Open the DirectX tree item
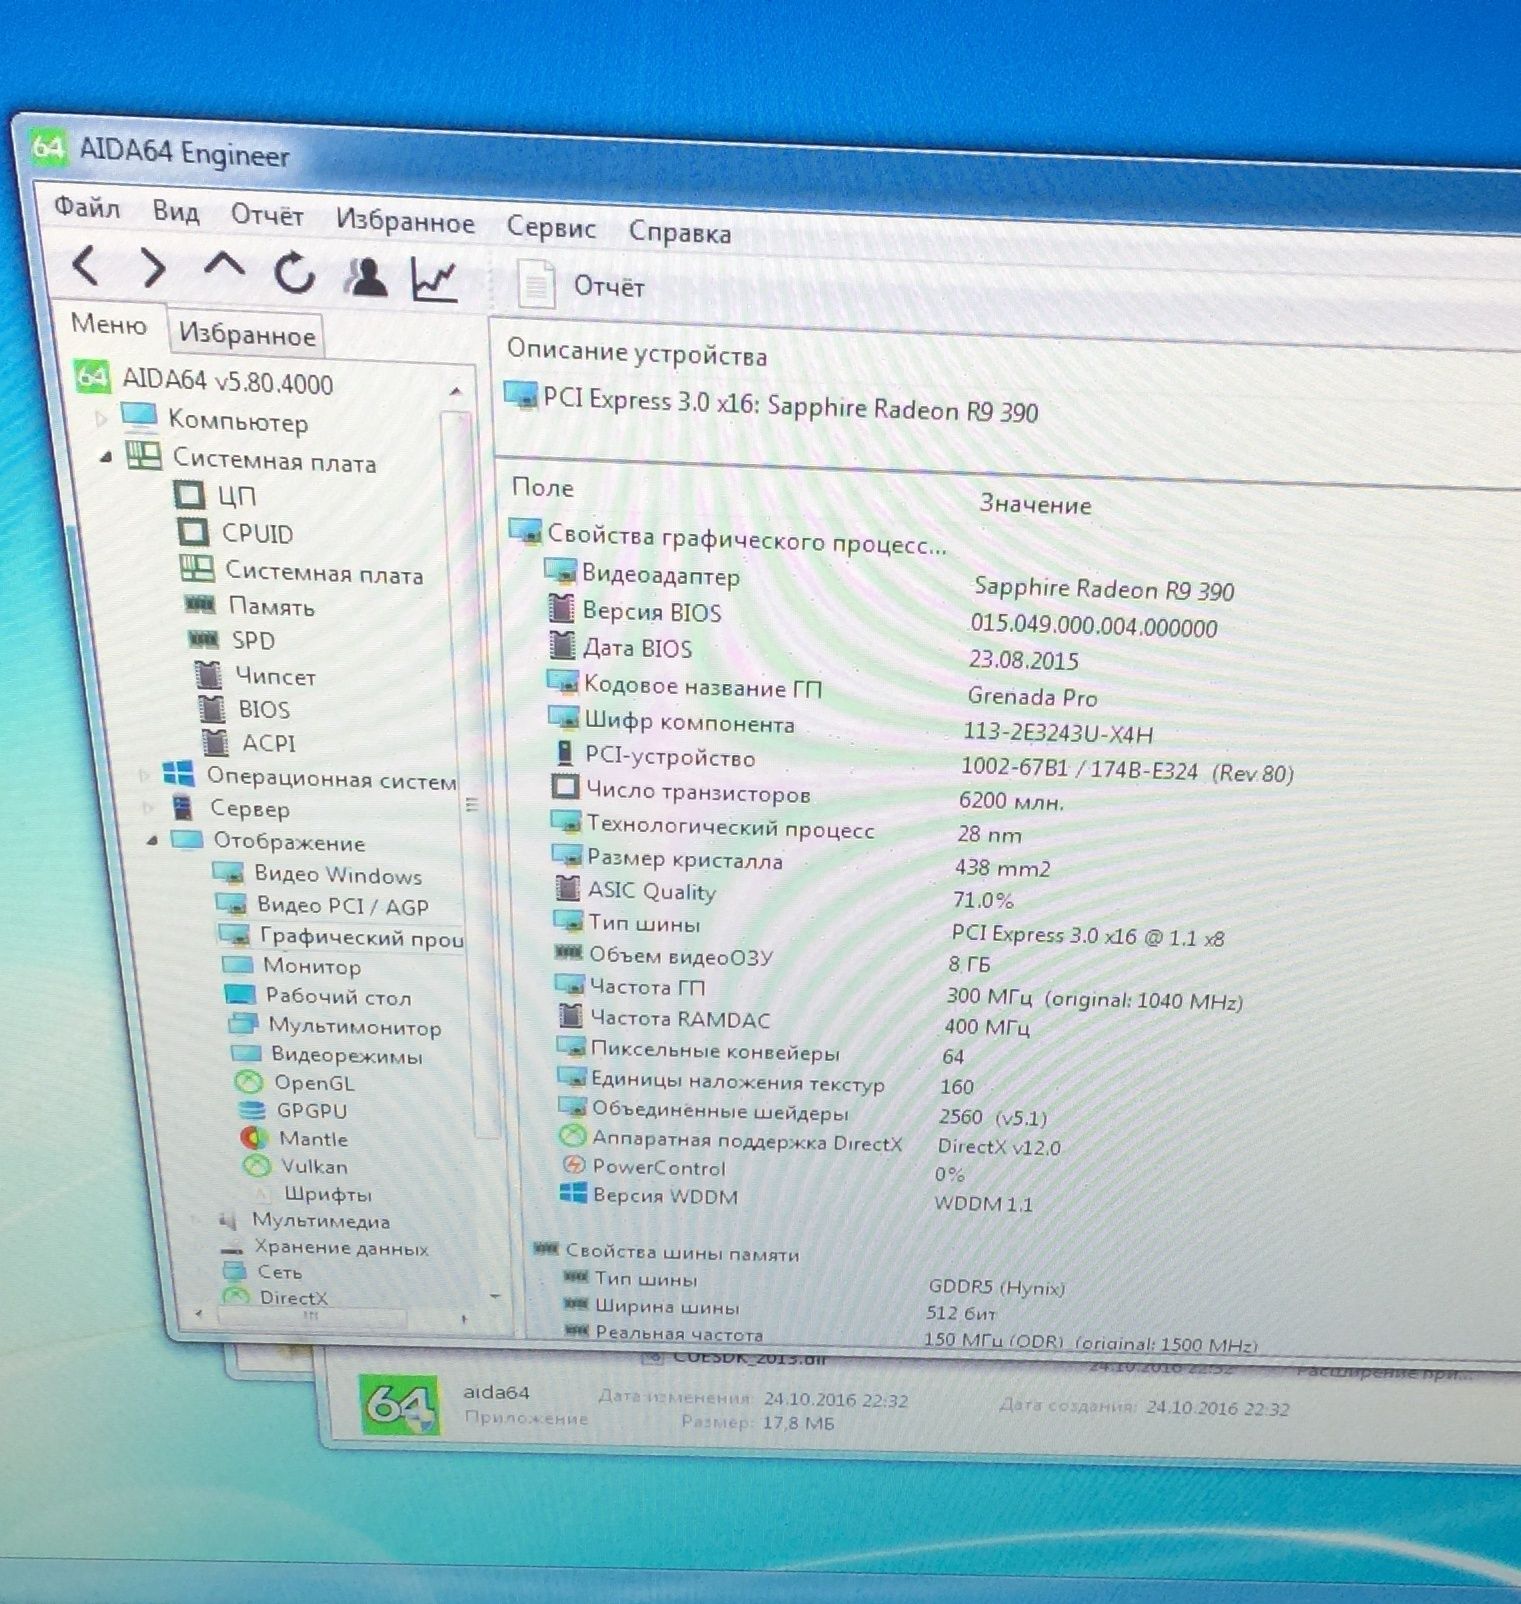The height and width of the screenshot is (1604, 1521). point(276,1297)
